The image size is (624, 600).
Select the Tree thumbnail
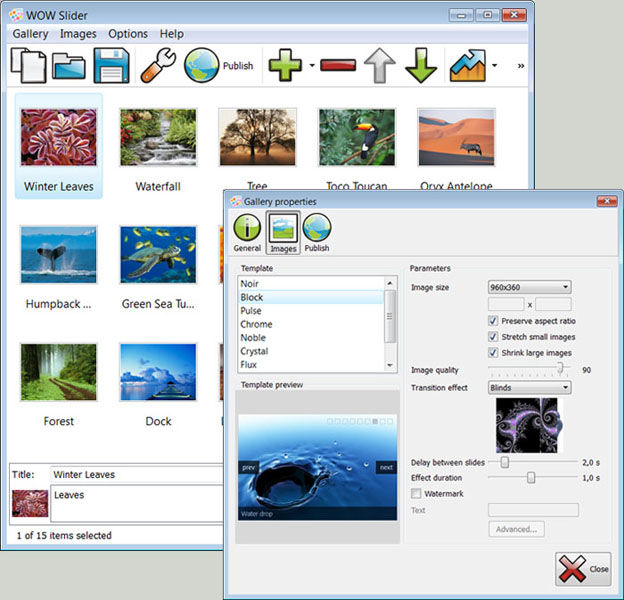tap(257, 137)
